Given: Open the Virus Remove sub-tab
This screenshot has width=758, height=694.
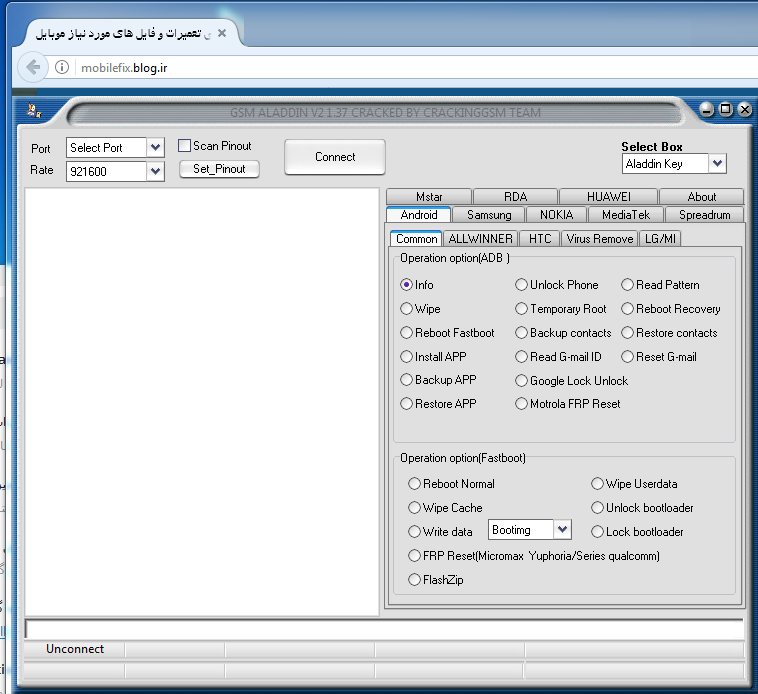Looking at the screenshot, I should click(x=599, y=239).
